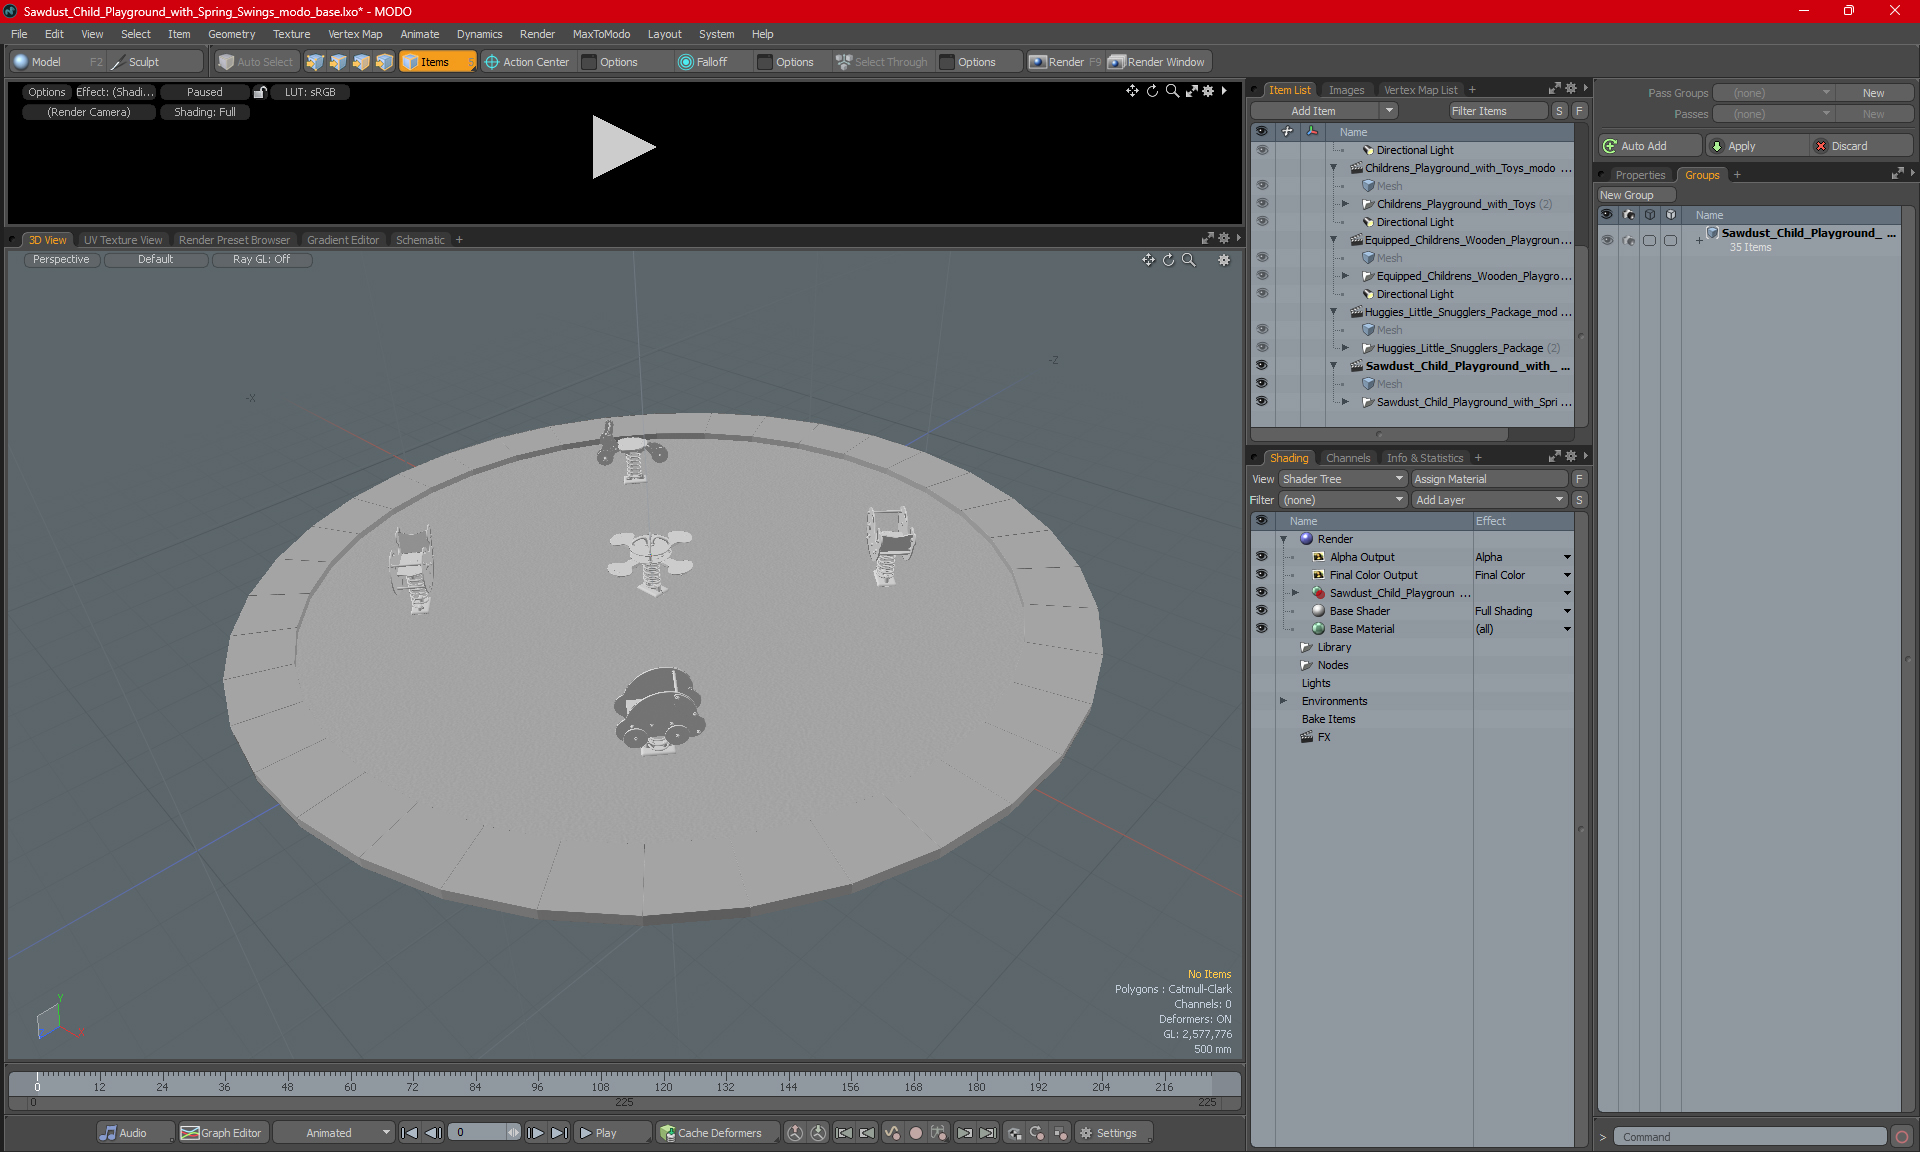Click the Falloff icon in toolbar
Screen dimensions: 1920x1152
[685, 62]
